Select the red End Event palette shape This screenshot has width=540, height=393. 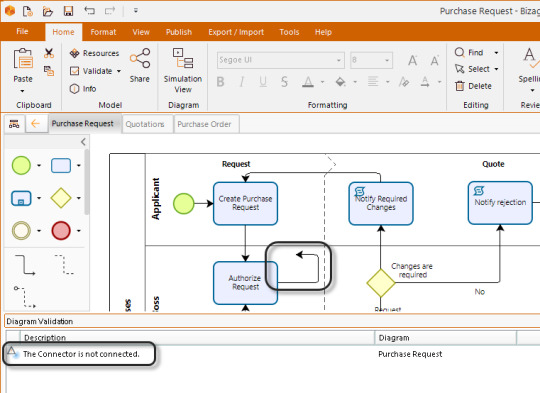coord(61,230)
